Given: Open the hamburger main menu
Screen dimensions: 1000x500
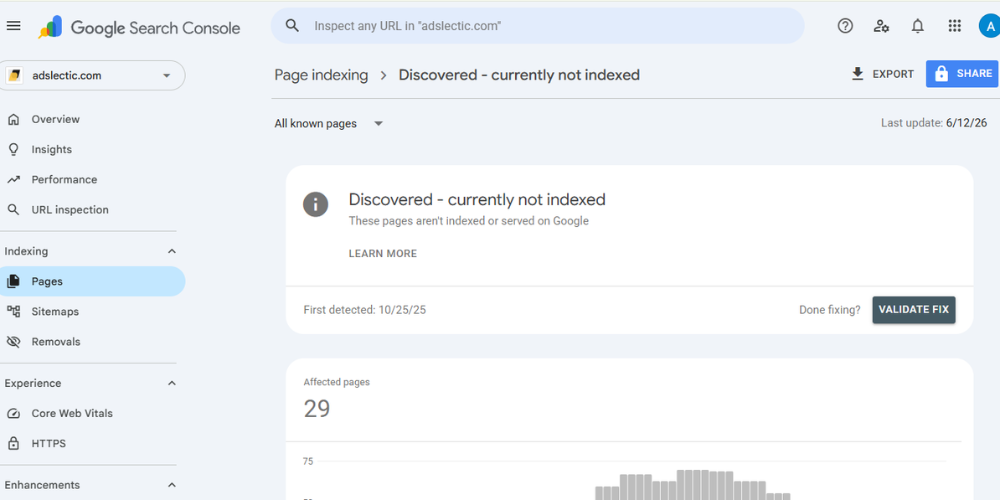Looking at the screenshot, I should [13, 26].
